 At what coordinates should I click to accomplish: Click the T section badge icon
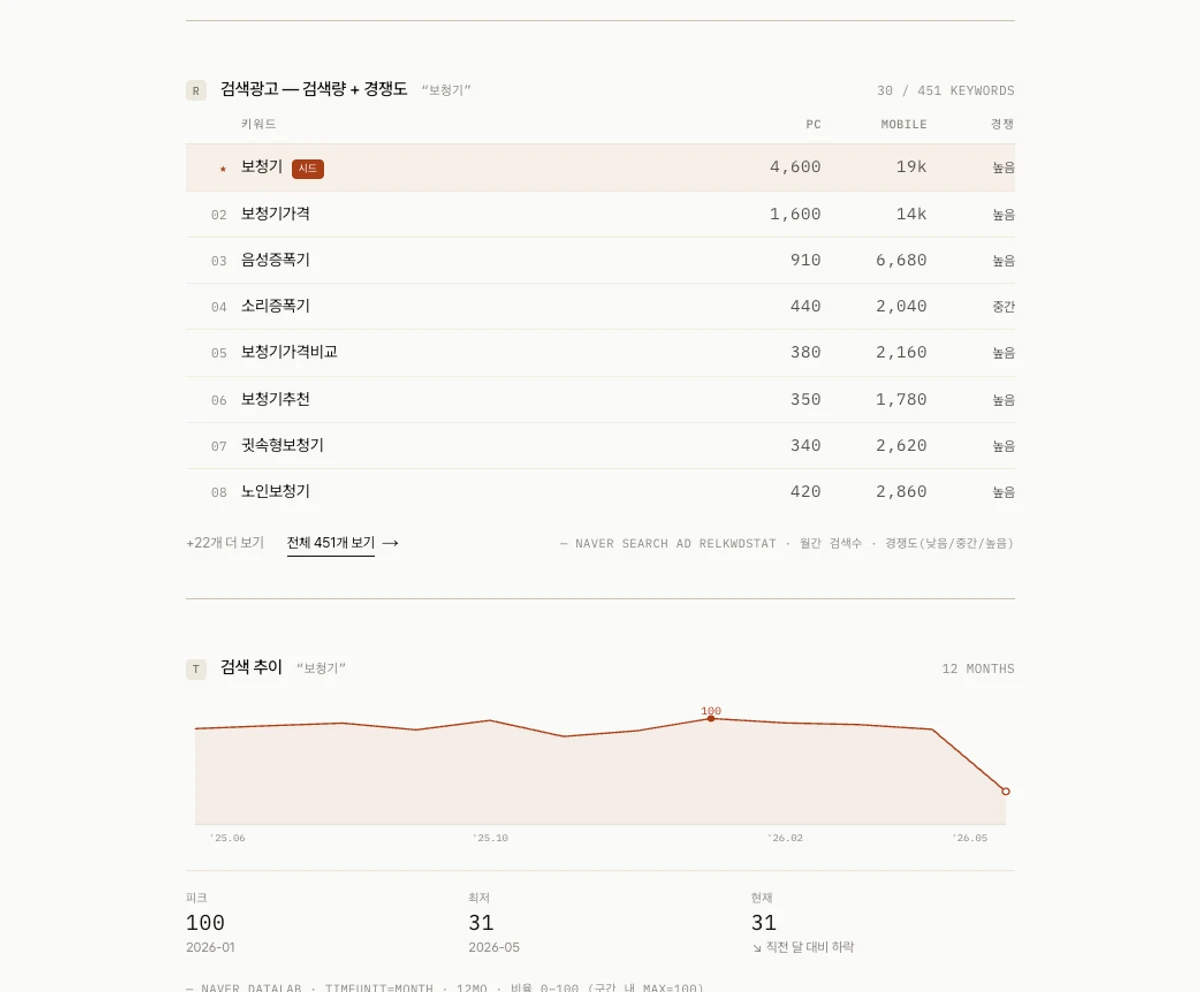(x=196, y=669)
